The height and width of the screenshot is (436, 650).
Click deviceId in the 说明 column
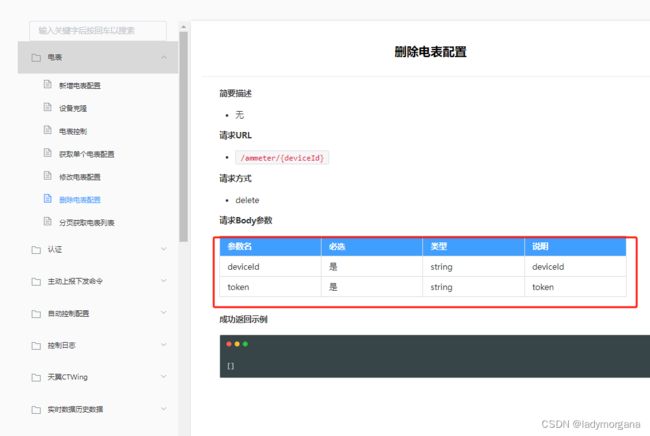[548, 267]
